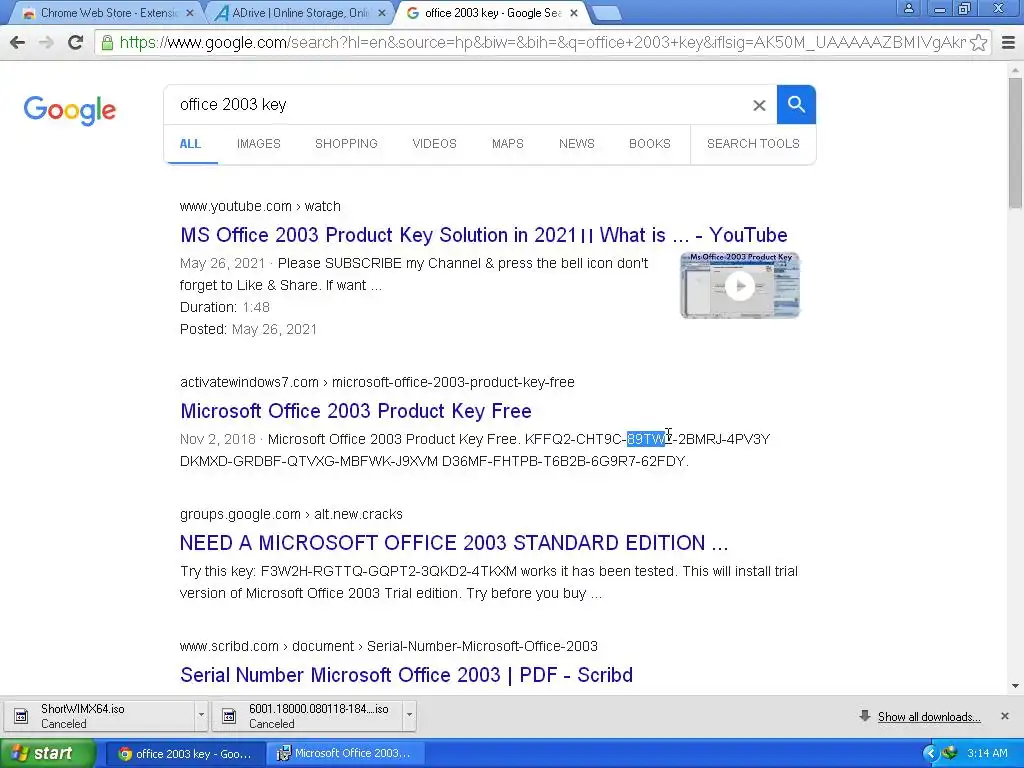The height and width of the screenshot is (768, 1024).
Task: Click Show all downloads link
Action: pyautogui.click(x=929, y=716)
